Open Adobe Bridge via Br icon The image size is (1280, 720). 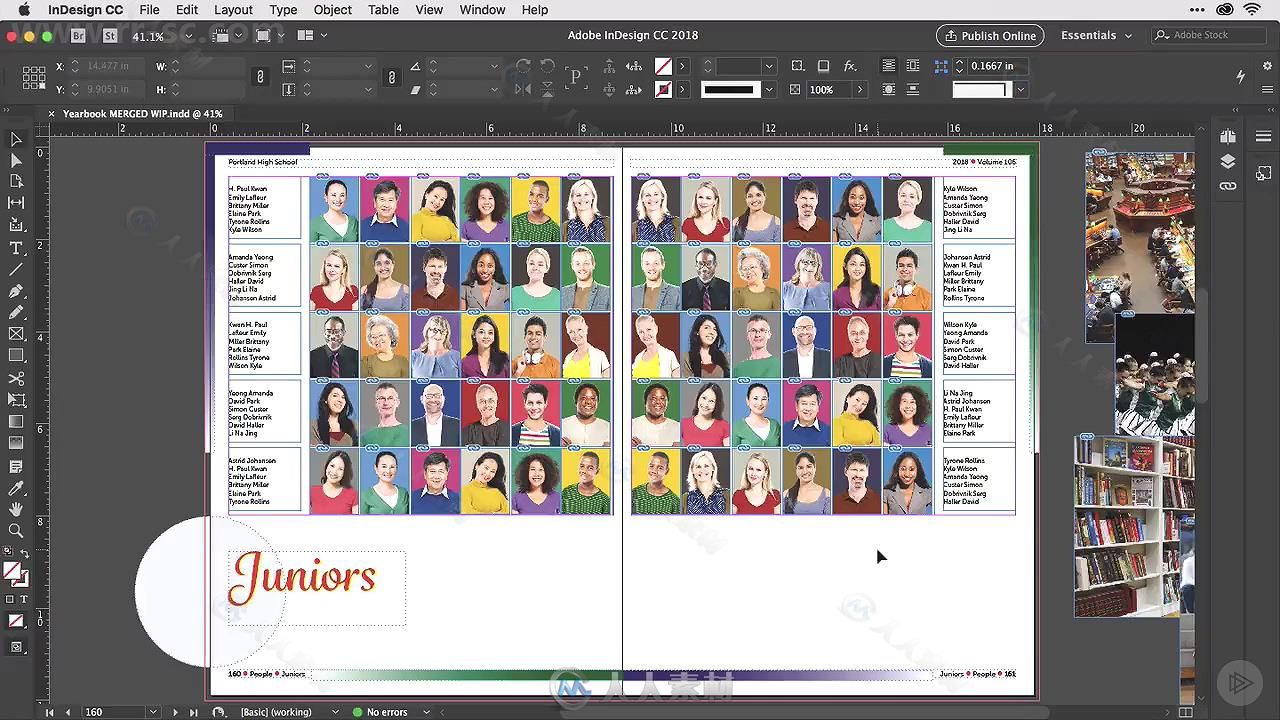click(x=79, y=36)
